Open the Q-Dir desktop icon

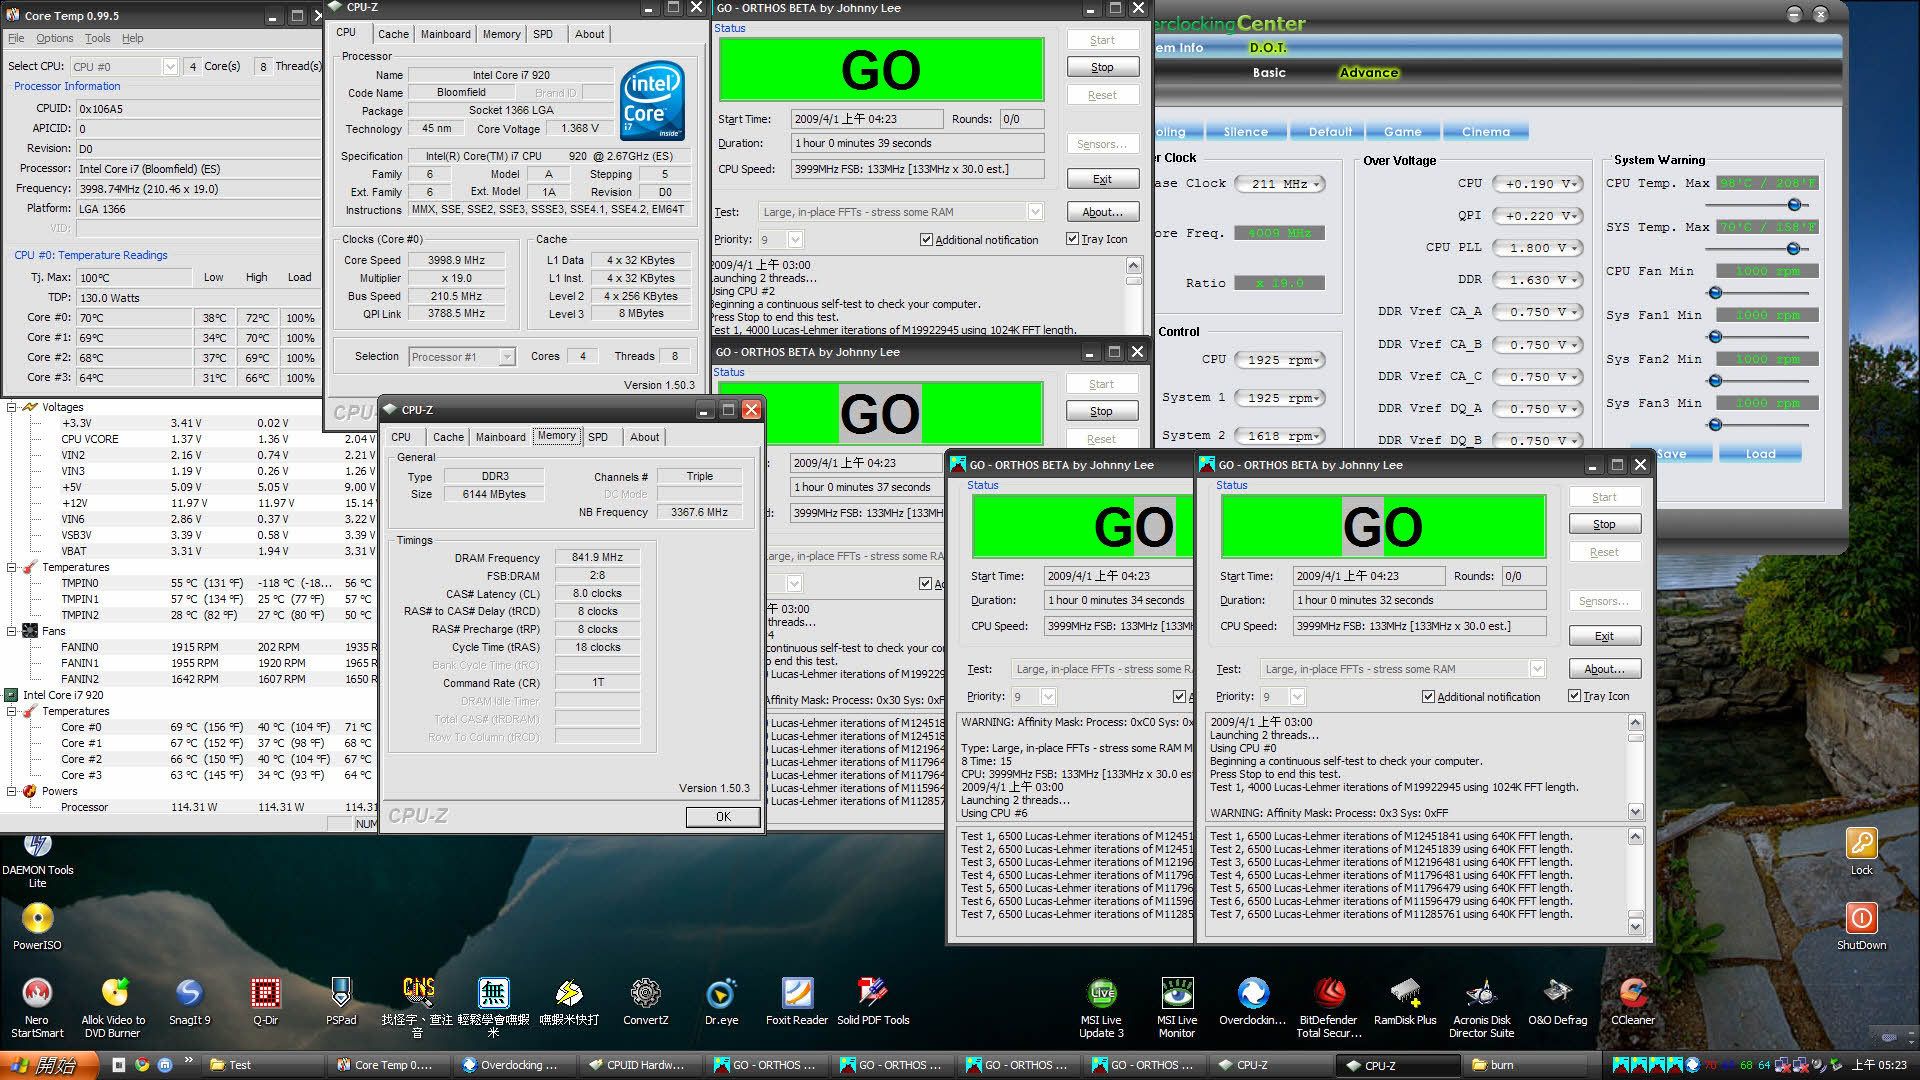[x=265, y=1001]
